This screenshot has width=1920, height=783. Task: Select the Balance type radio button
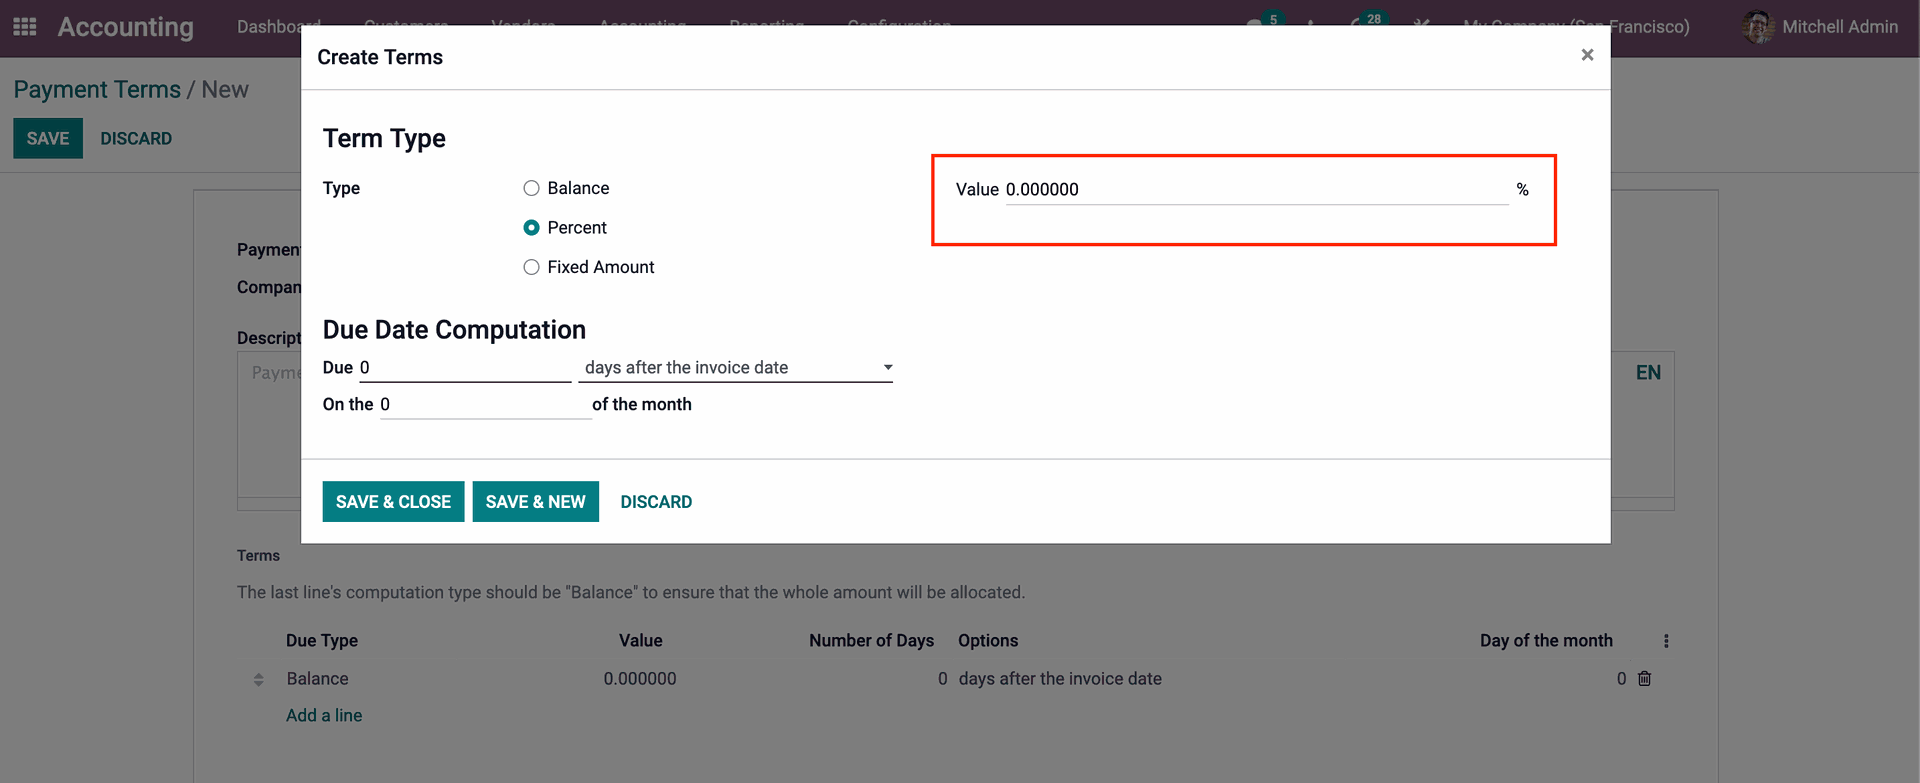pos(531,188)
